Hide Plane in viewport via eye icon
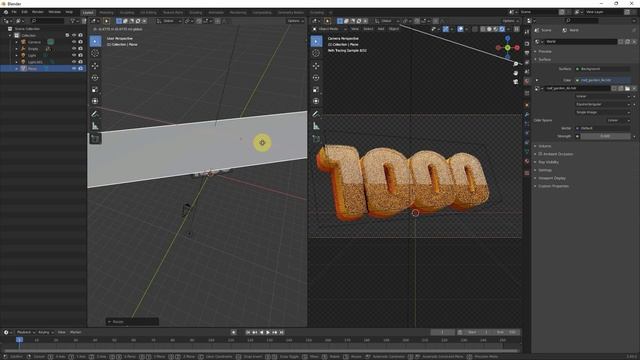 [x=74, y=69]
